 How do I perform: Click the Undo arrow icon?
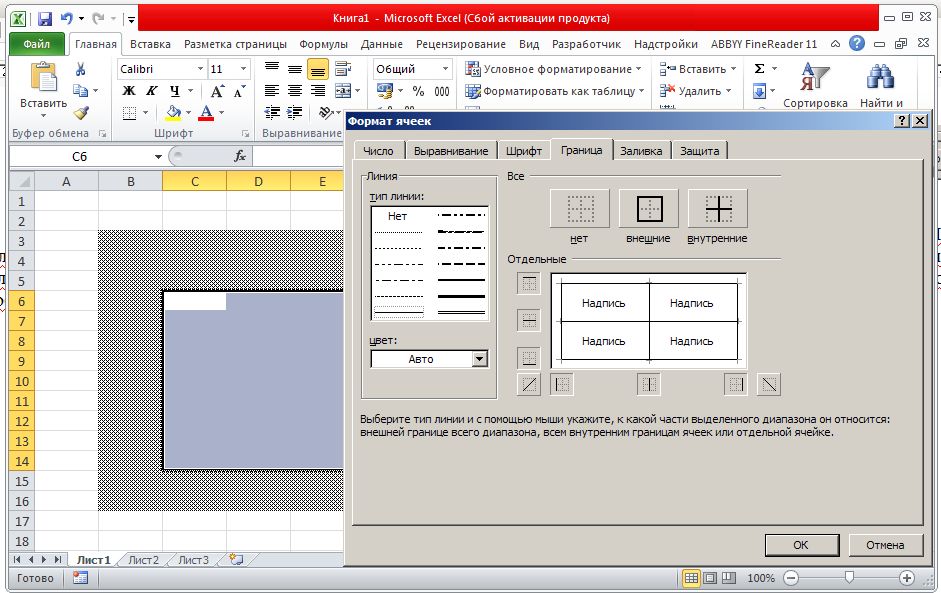pyautogui.click(x=67, y=19)
